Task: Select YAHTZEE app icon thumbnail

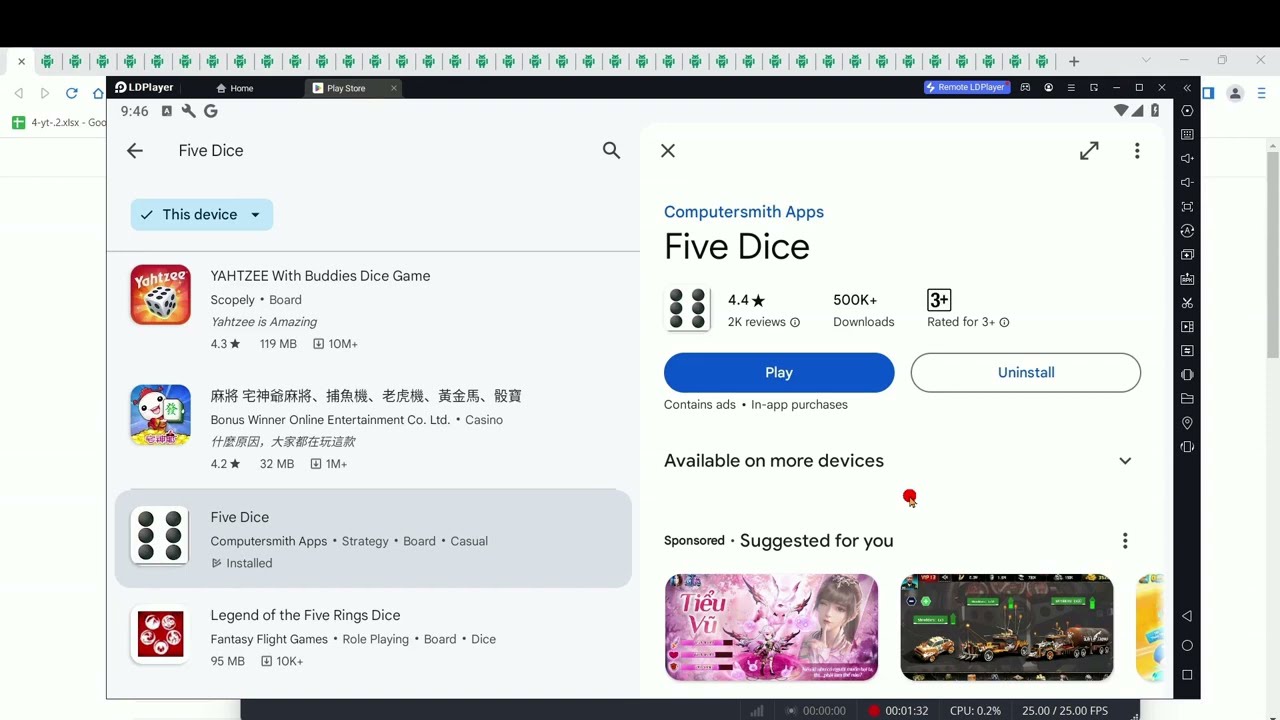Action: click(160, 295)
